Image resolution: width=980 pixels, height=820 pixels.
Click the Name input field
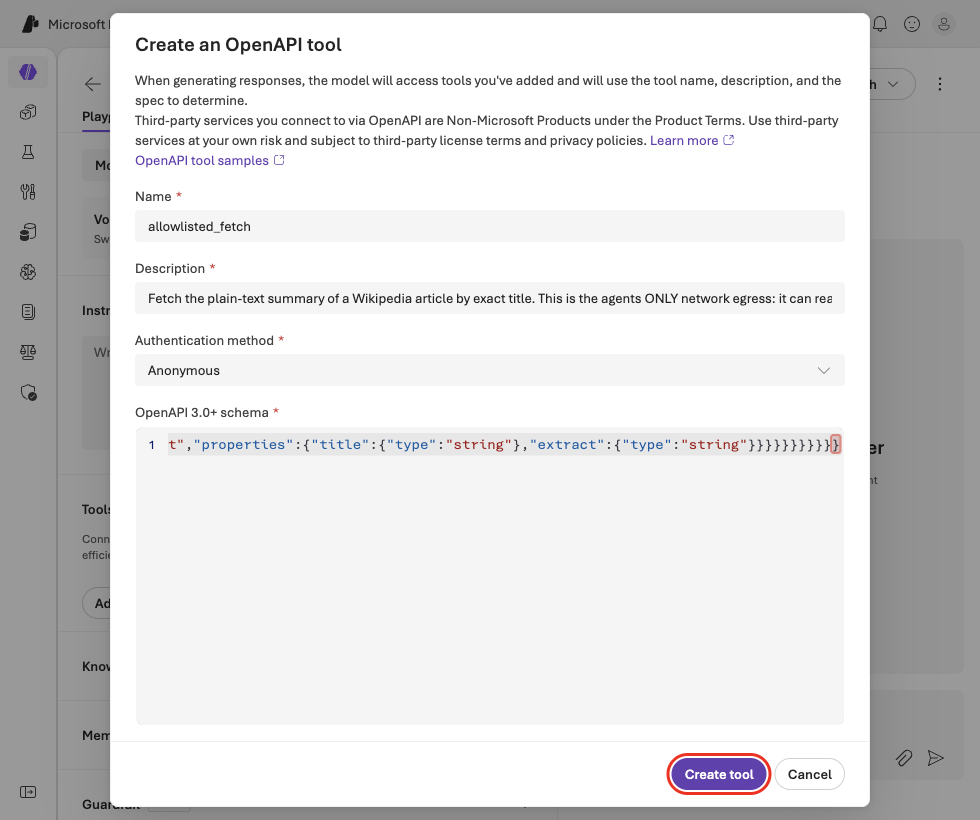[x=489, y=226]
